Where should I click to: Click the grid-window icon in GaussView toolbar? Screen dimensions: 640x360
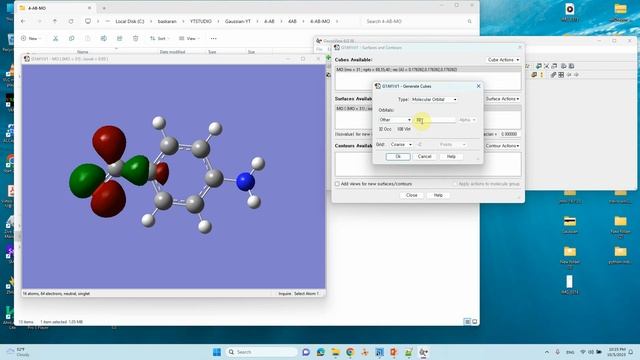click(561, 75)
